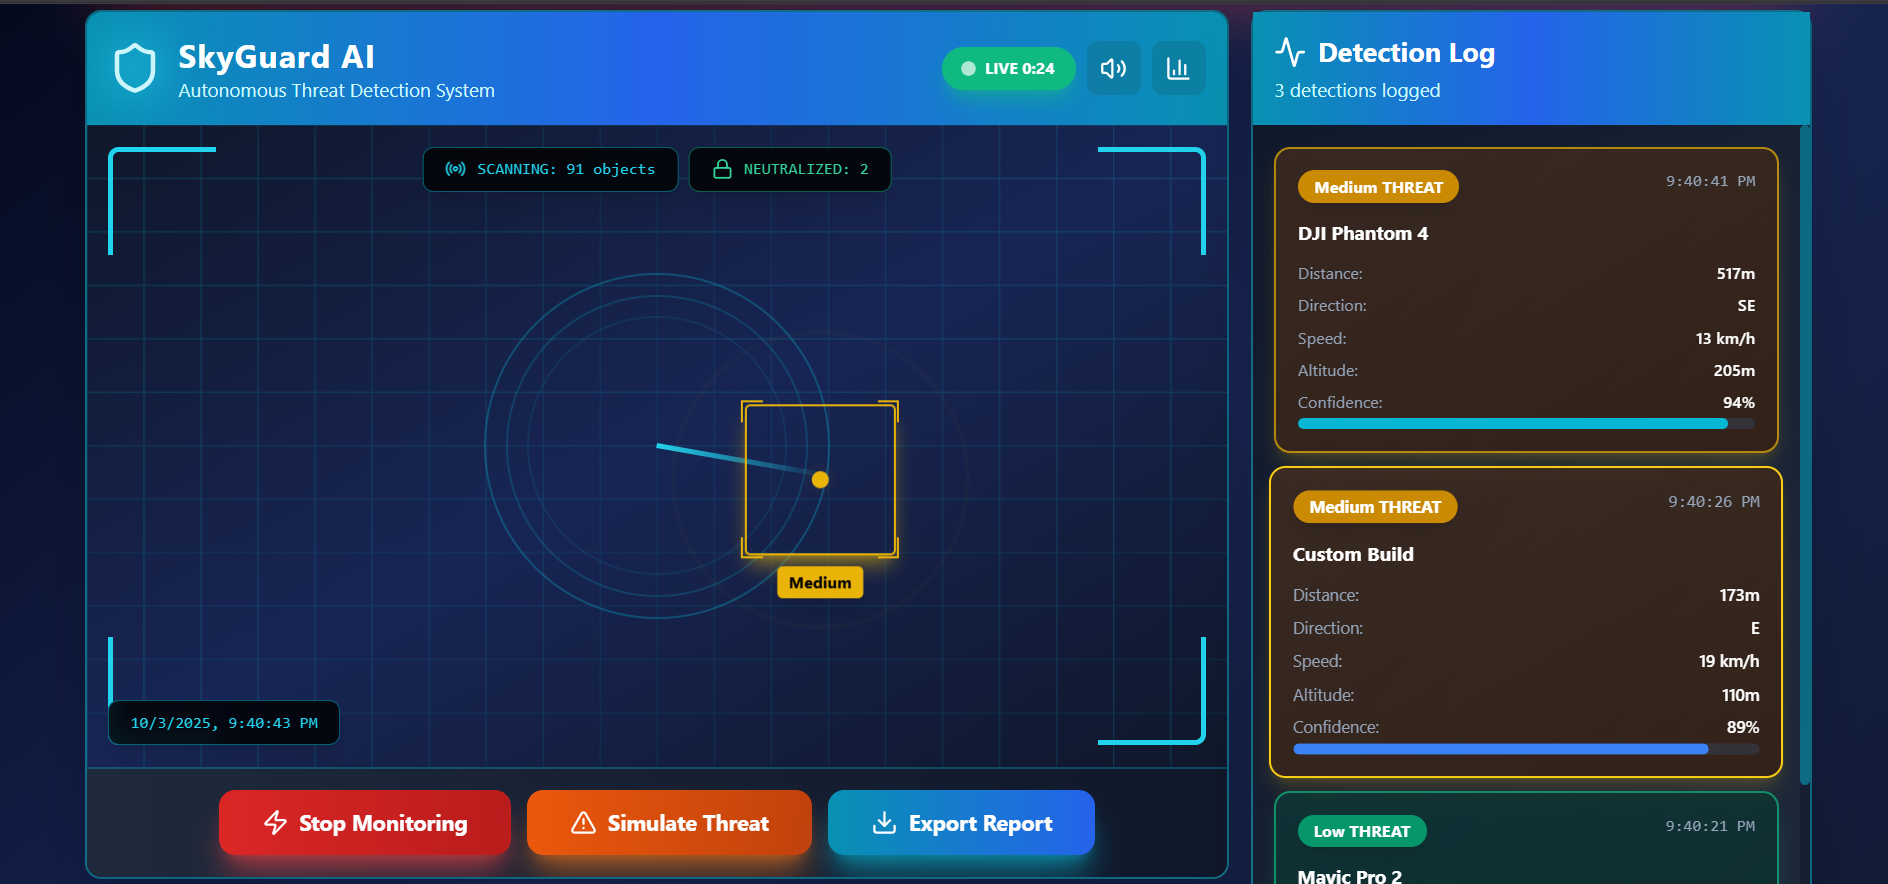The image size is (1888, 884).
Task: Click the SkyGuard AI shield logo
Action: click(135, 68)
